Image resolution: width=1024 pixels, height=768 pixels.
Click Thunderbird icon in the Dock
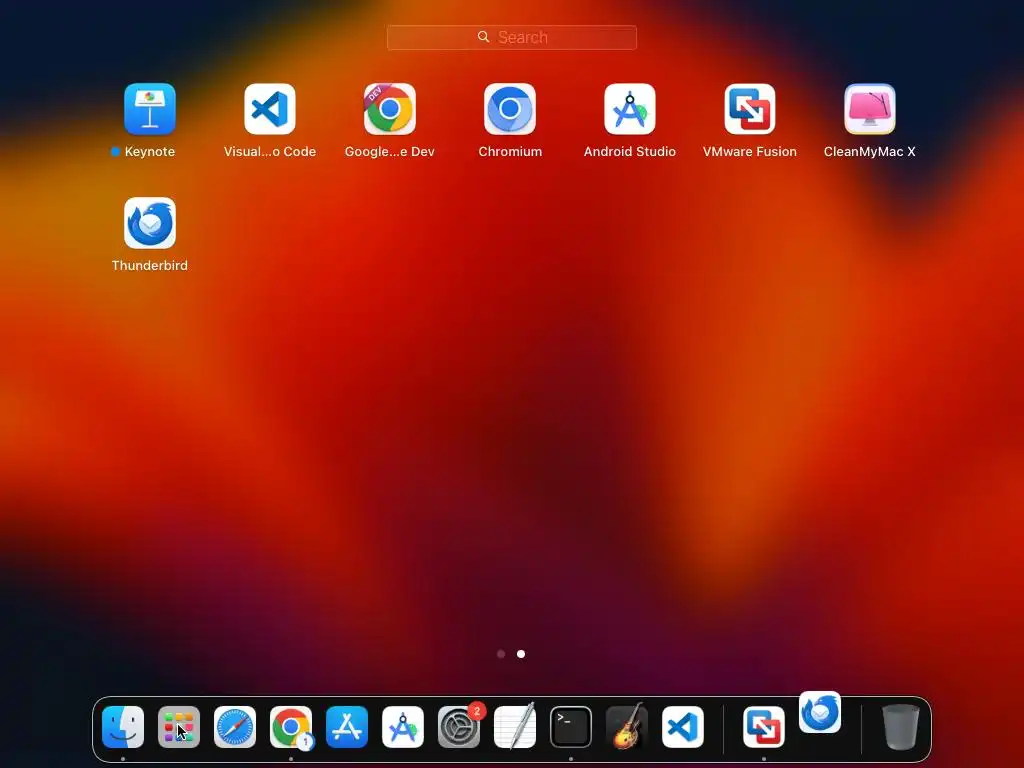point(820,712)
